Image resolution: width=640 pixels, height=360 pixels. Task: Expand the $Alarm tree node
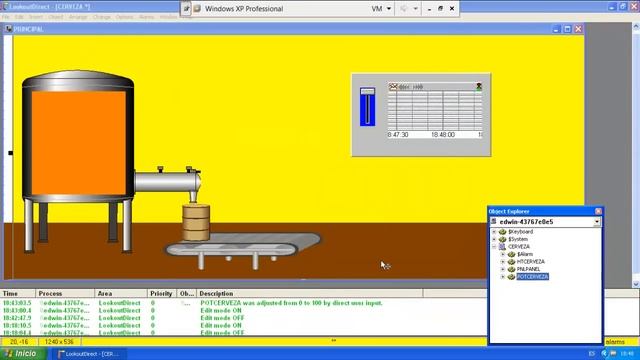[503, 254]
